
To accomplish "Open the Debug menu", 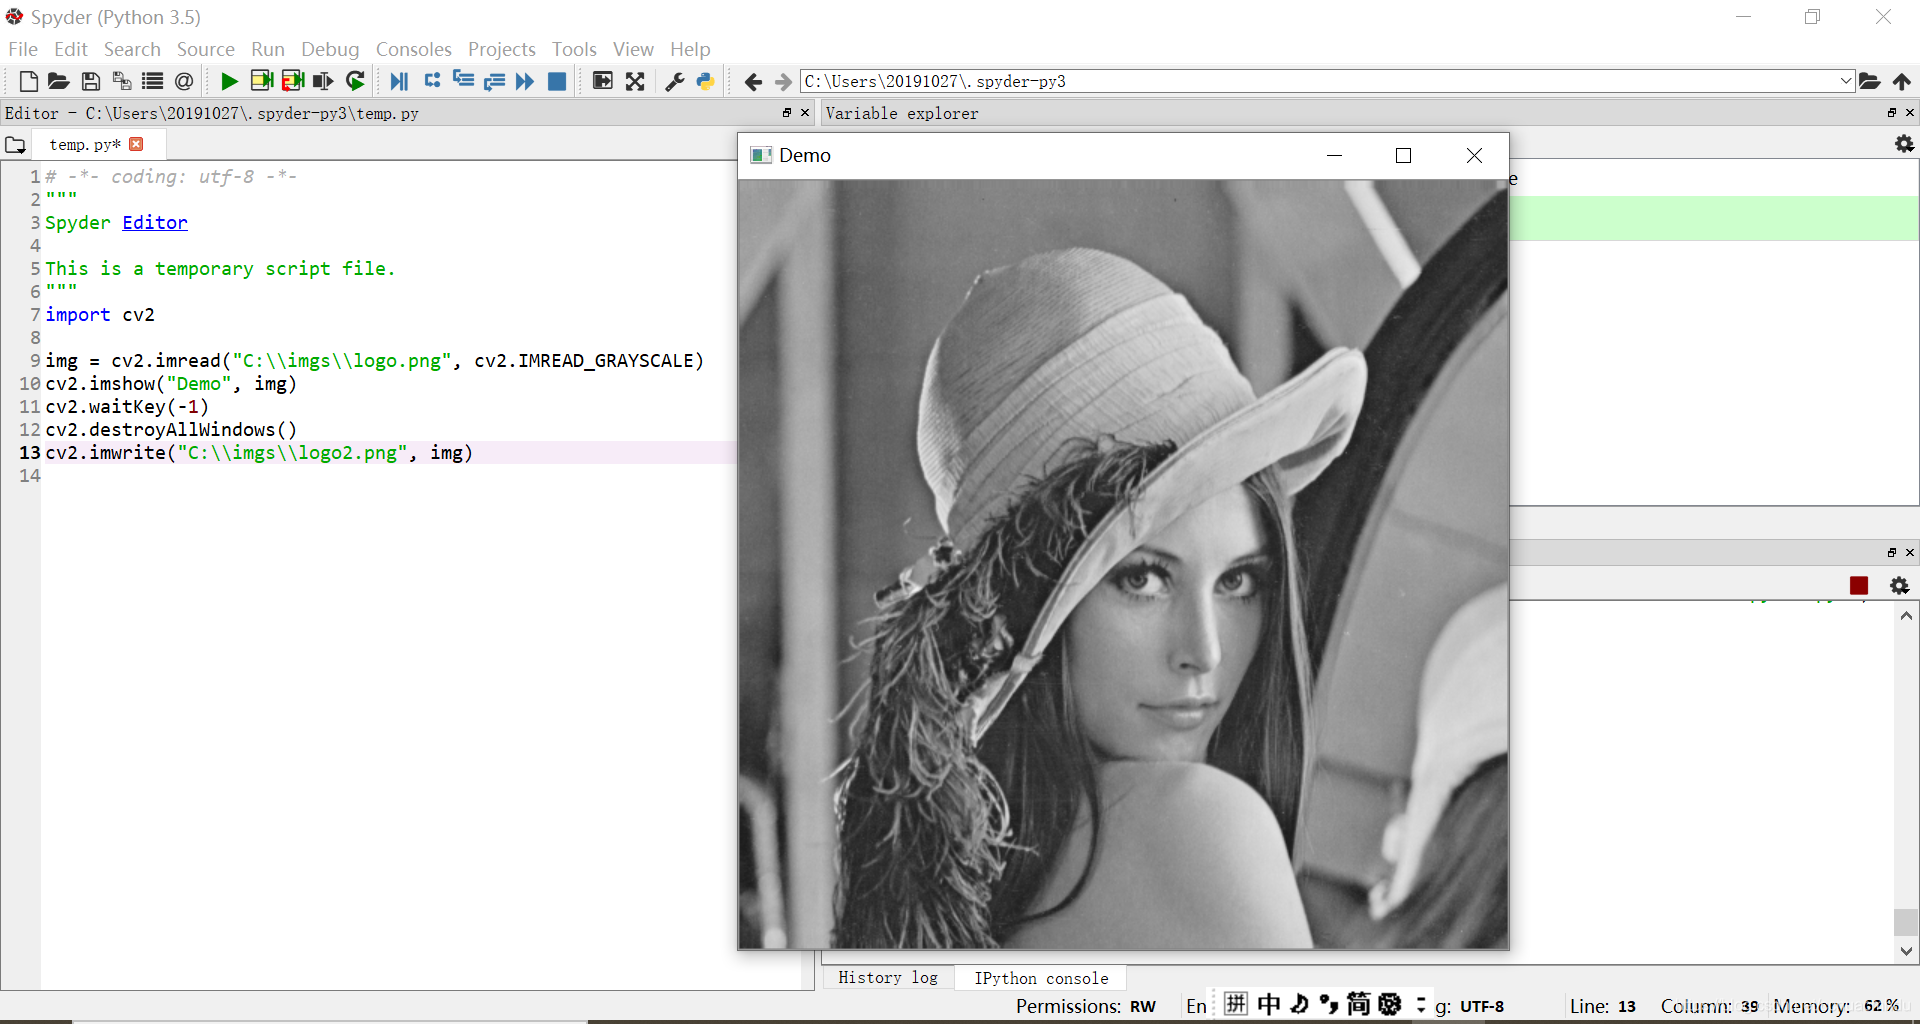I will point(330,49).
